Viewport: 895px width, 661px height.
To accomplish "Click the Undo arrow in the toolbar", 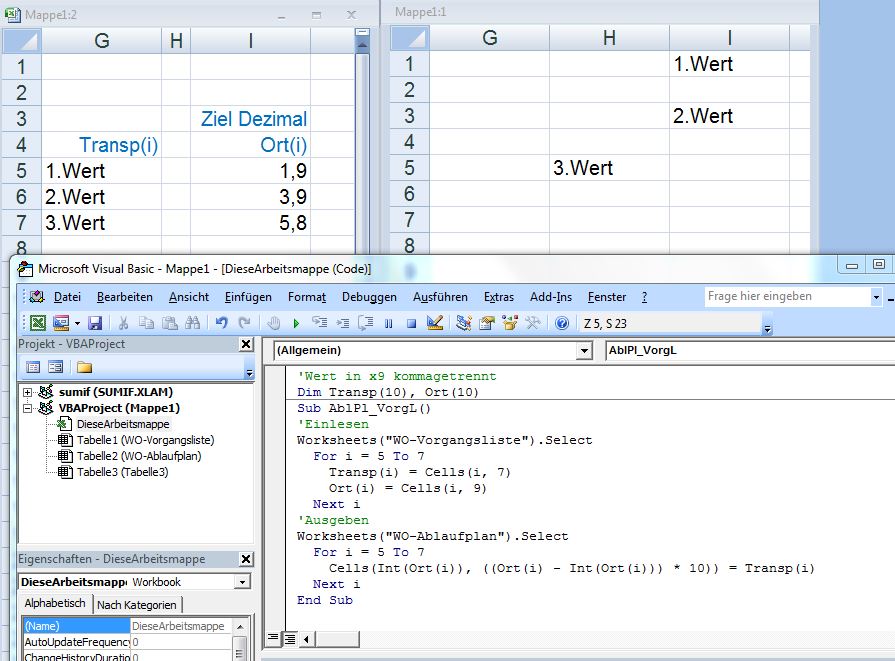I will [221, 323].
